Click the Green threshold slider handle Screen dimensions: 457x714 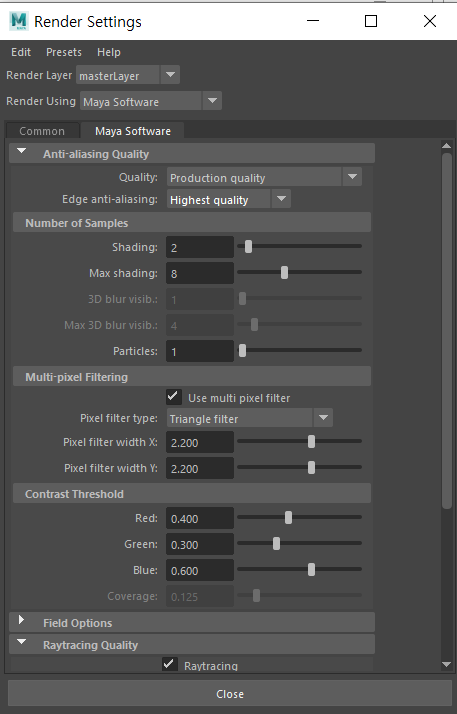coord(276,543)
